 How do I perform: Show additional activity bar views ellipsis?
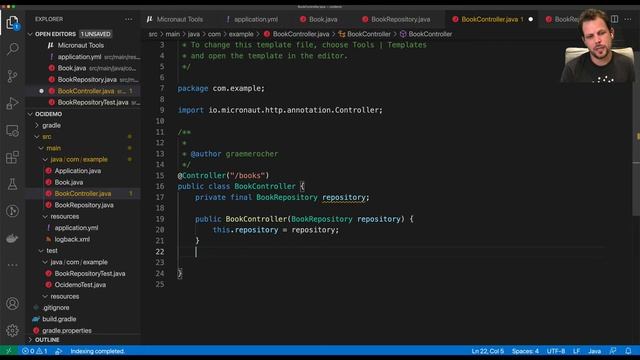pos(12,265)
